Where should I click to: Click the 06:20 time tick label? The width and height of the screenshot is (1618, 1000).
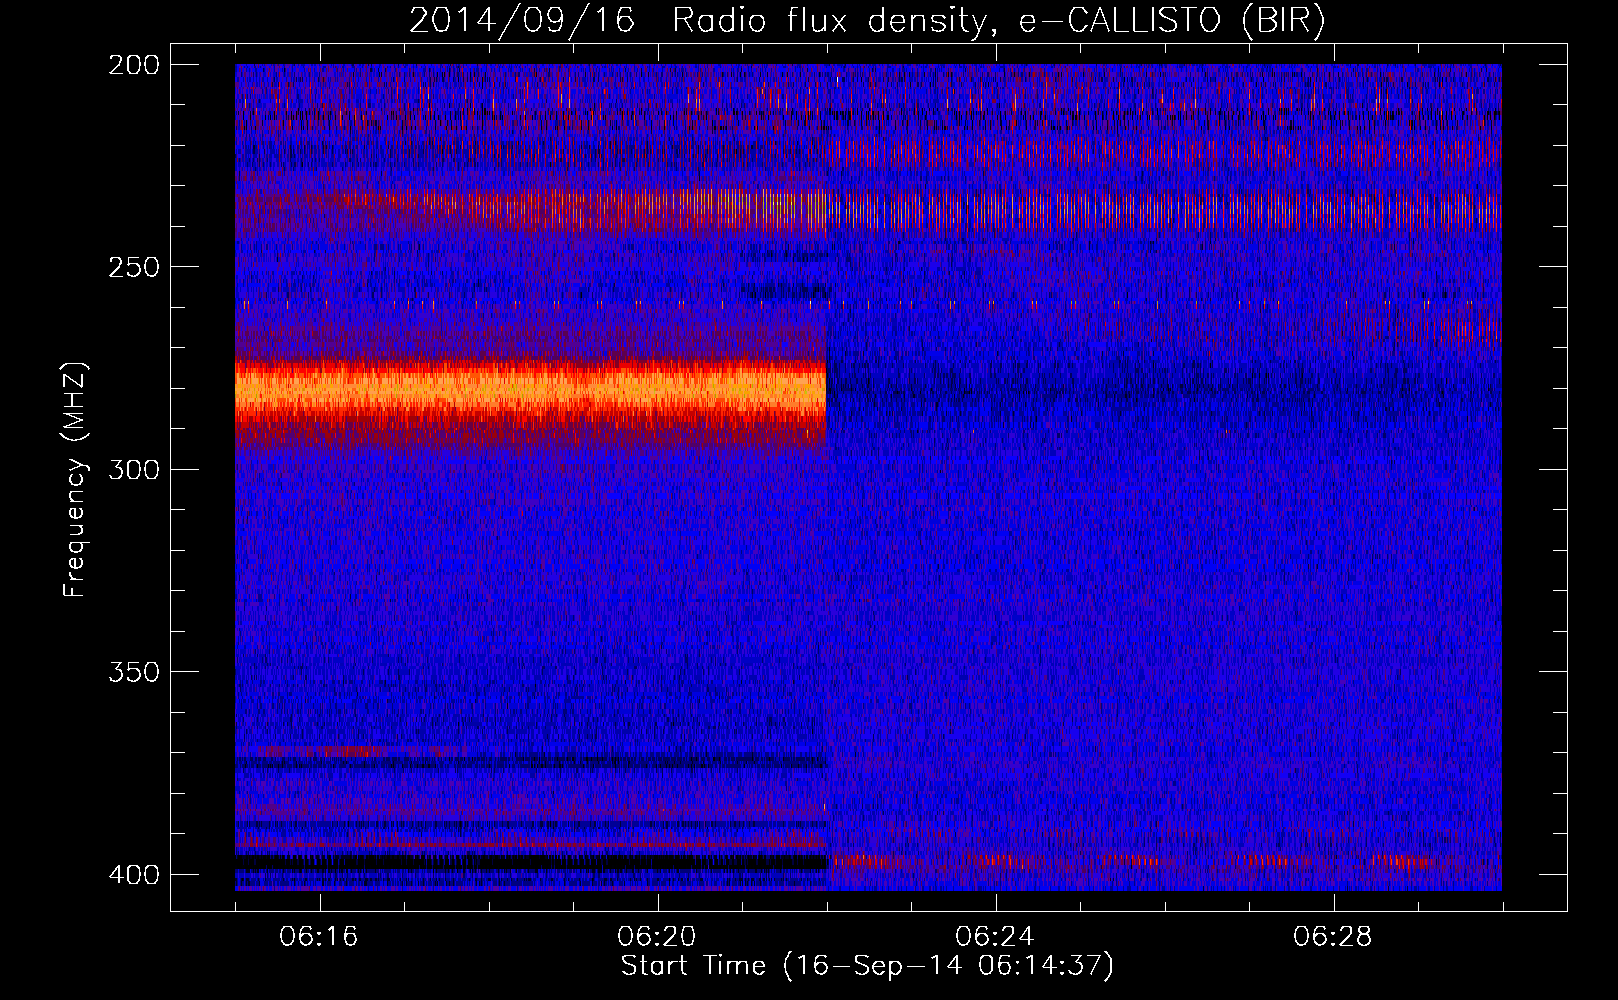coord(657,937)
